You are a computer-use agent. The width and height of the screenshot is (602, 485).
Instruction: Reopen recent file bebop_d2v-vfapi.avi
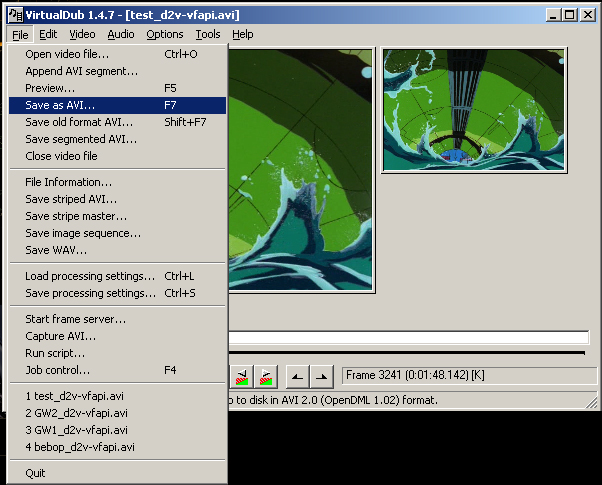tap(117, 447)
